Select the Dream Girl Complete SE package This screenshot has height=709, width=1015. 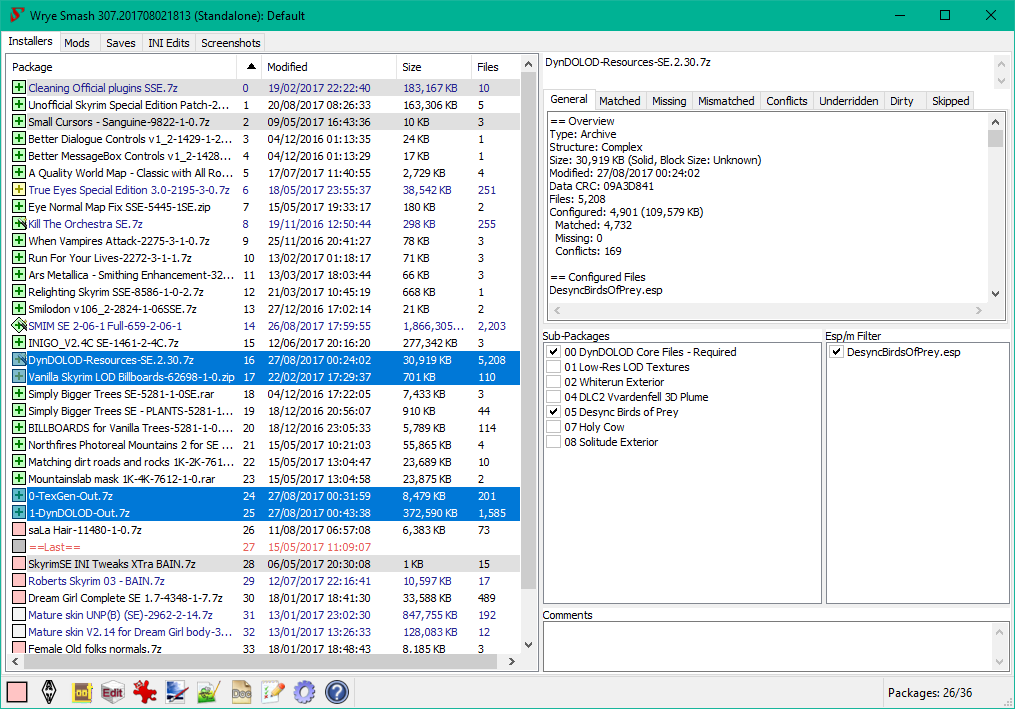pyautogui.click(x=263, y=598)
